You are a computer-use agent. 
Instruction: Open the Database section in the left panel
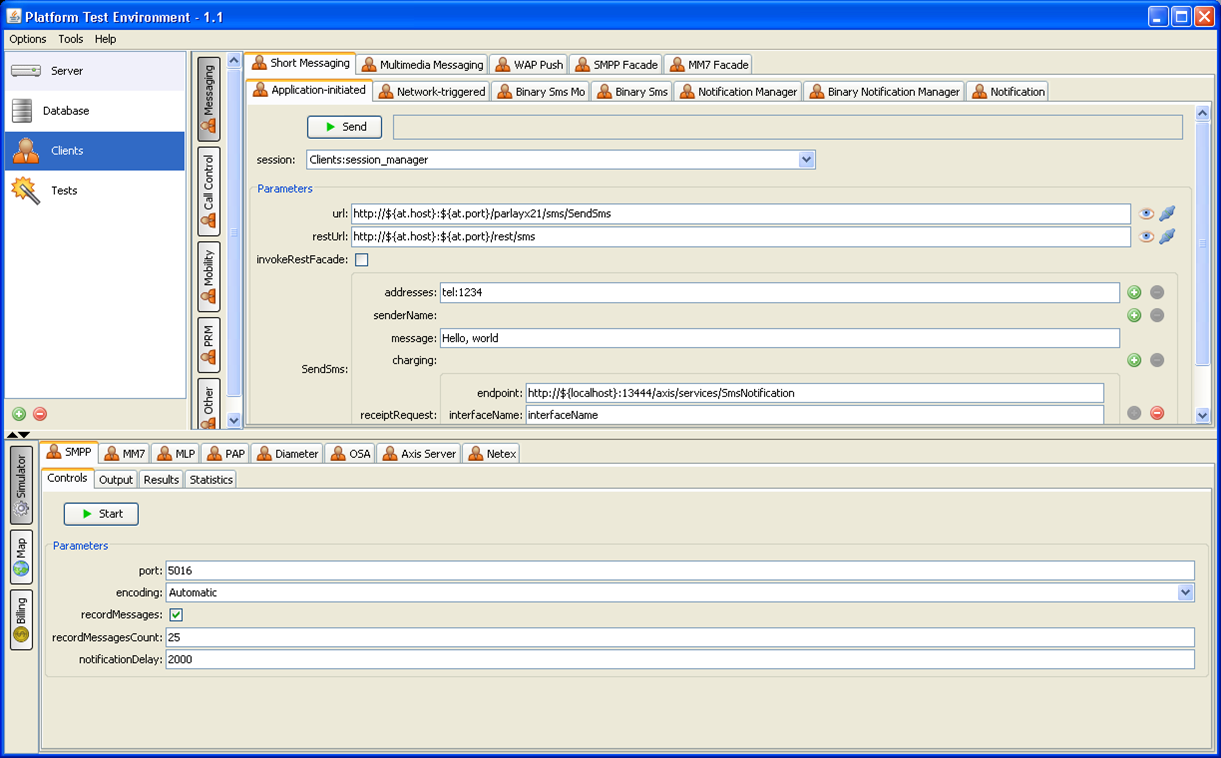[x=95, y=111]
